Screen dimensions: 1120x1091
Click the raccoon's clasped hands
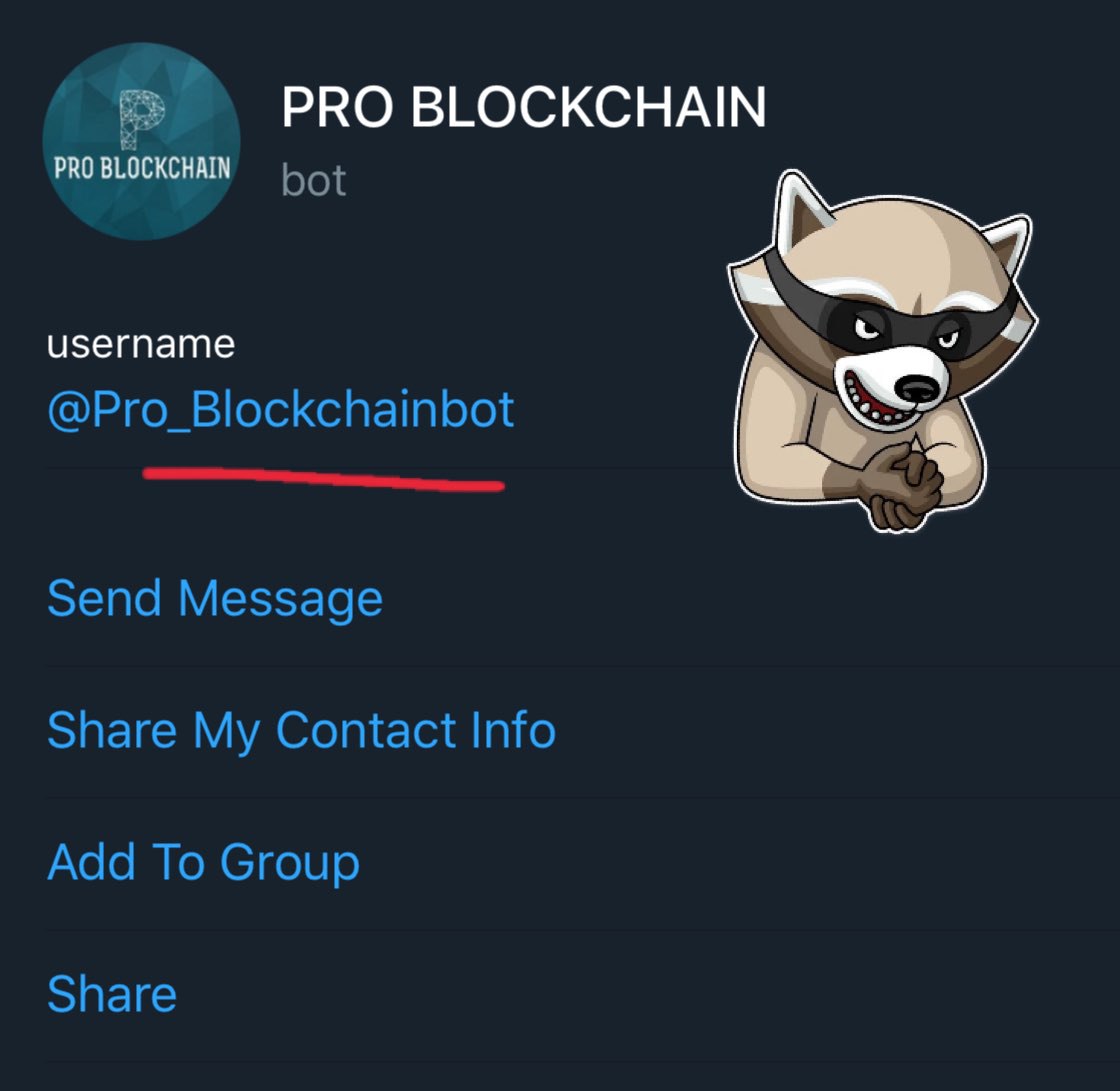(x=898, y=484)
